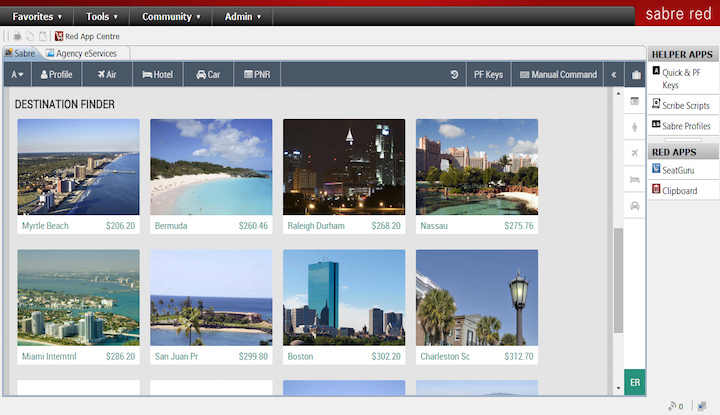The image size is (720, 415).
Task: Click the airplane icon in side rail
Action: pos(635,153)
